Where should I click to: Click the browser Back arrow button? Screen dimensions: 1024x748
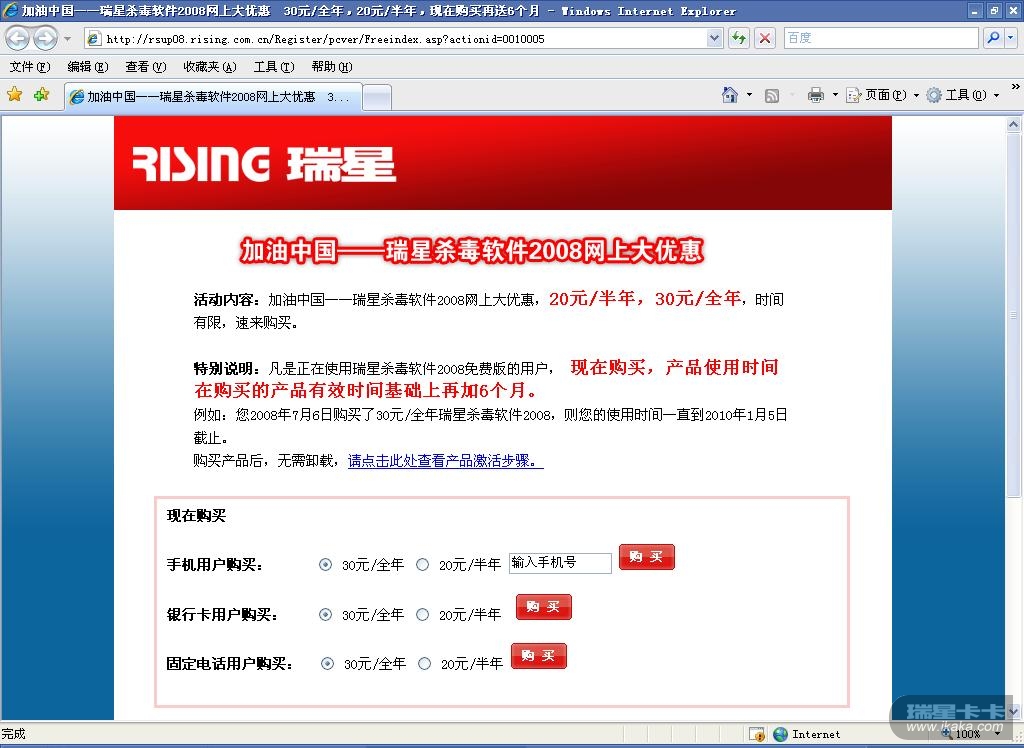18,39
